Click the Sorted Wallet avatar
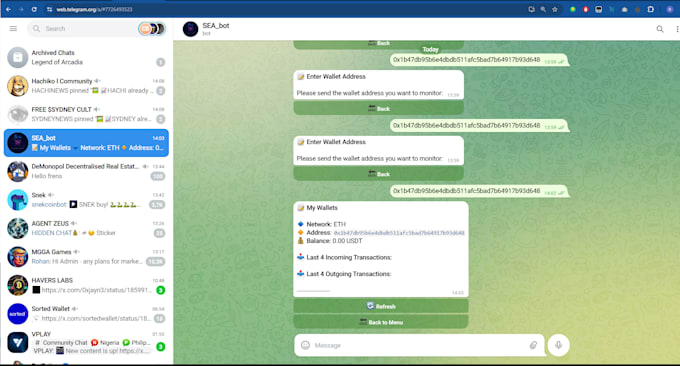The height and width of the screenshot is (366, 680). (18, 314)
